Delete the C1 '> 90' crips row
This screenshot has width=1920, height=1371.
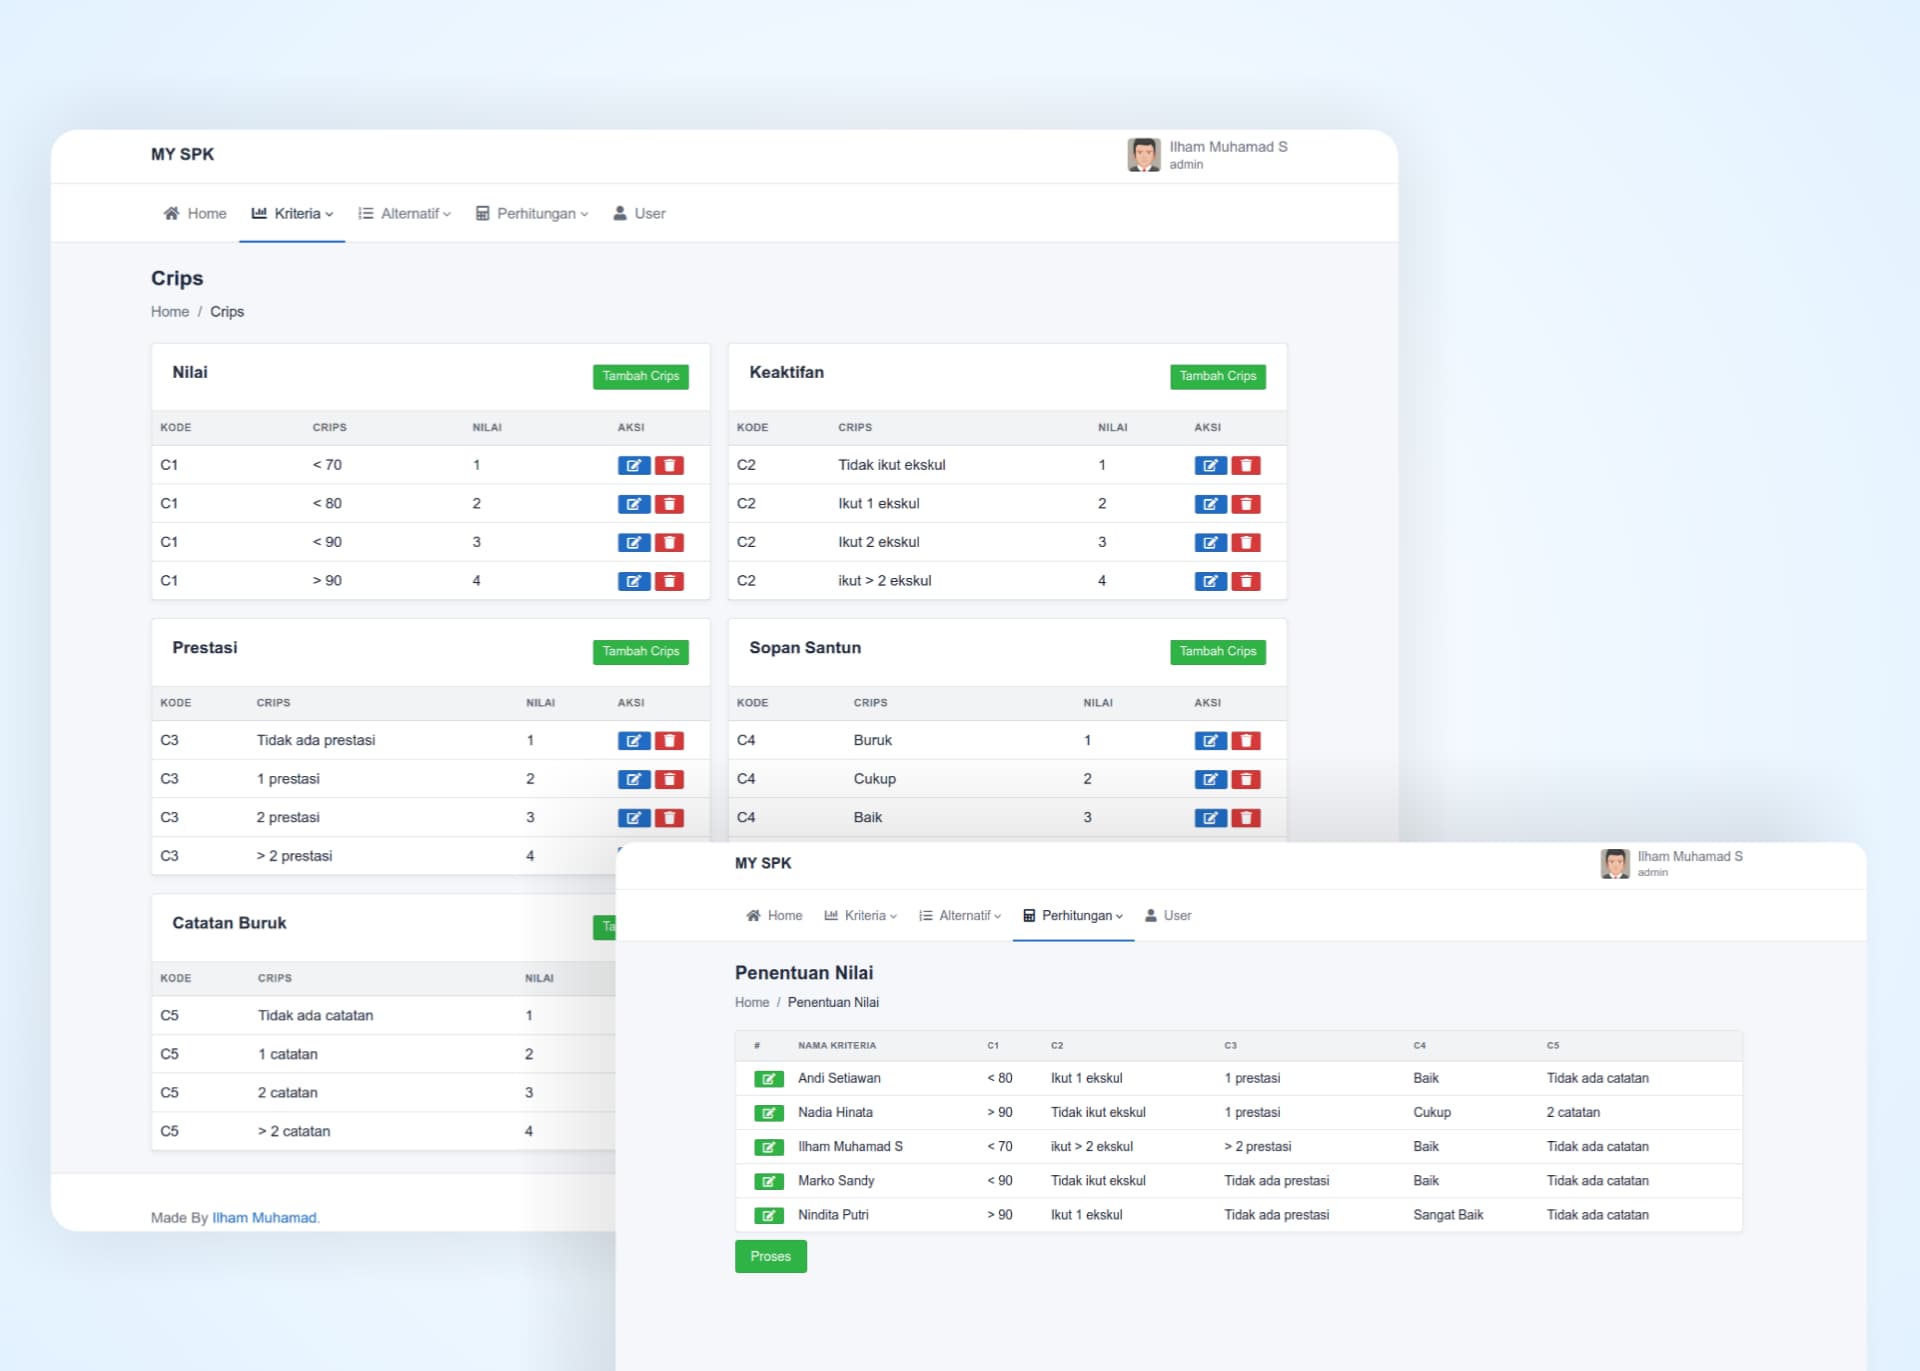pyautogui.click(x=669, y=581)
